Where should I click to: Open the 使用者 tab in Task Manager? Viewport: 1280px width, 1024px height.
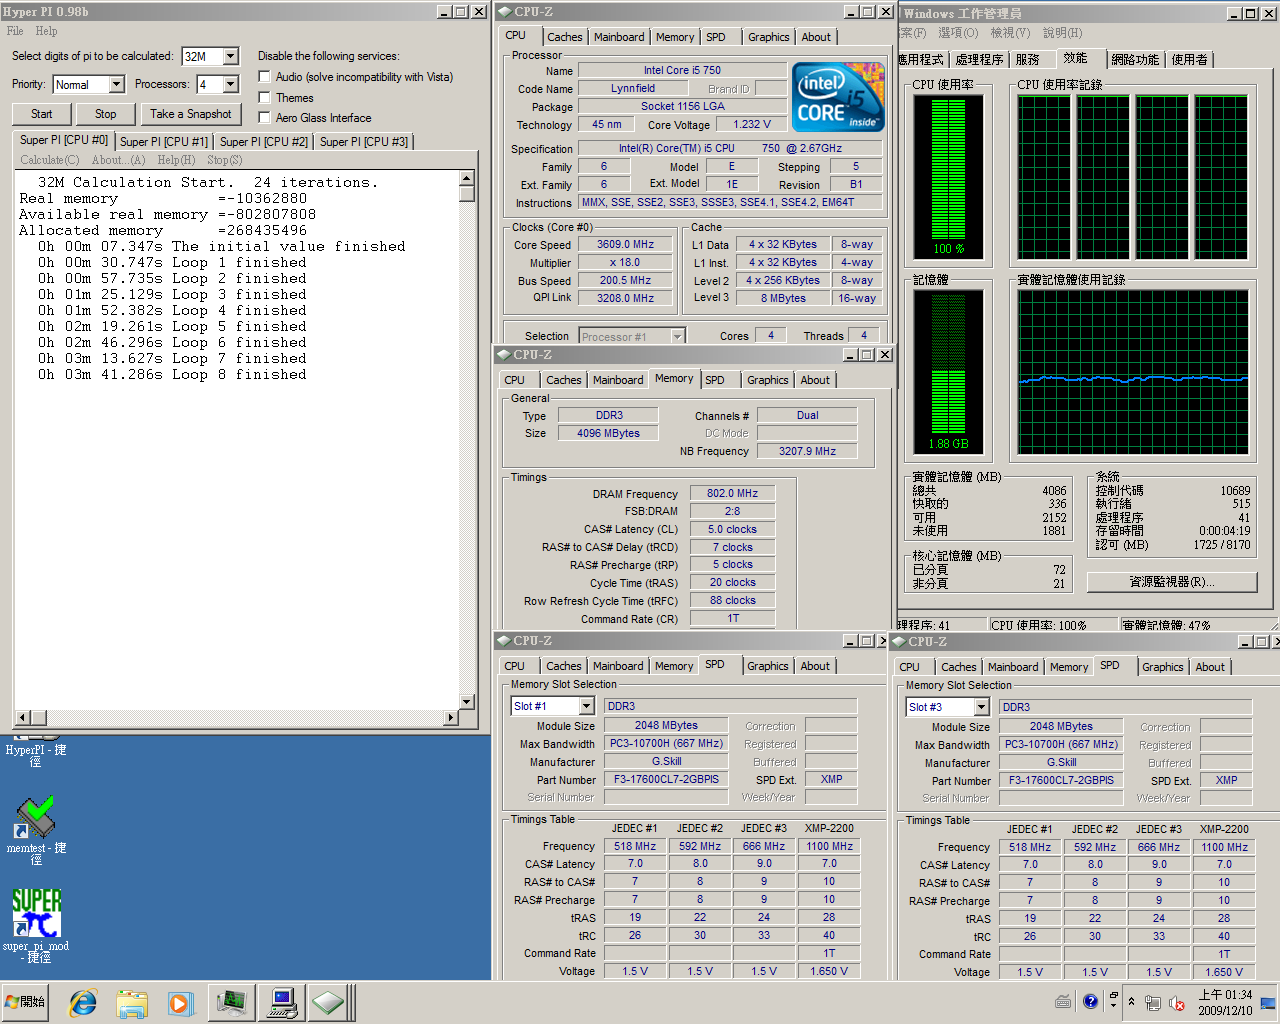(1189, 60)
